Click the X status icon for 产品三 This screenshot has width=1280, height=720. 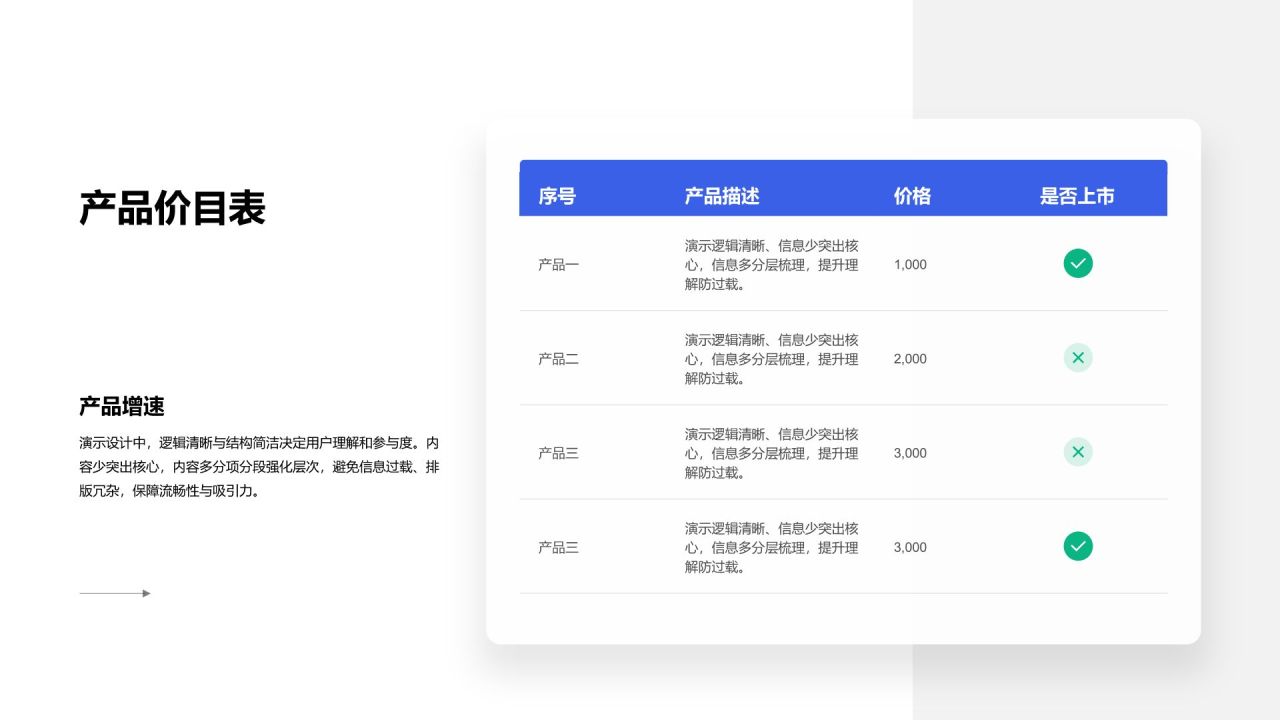pyautogui.click(x=1077, y=451)
